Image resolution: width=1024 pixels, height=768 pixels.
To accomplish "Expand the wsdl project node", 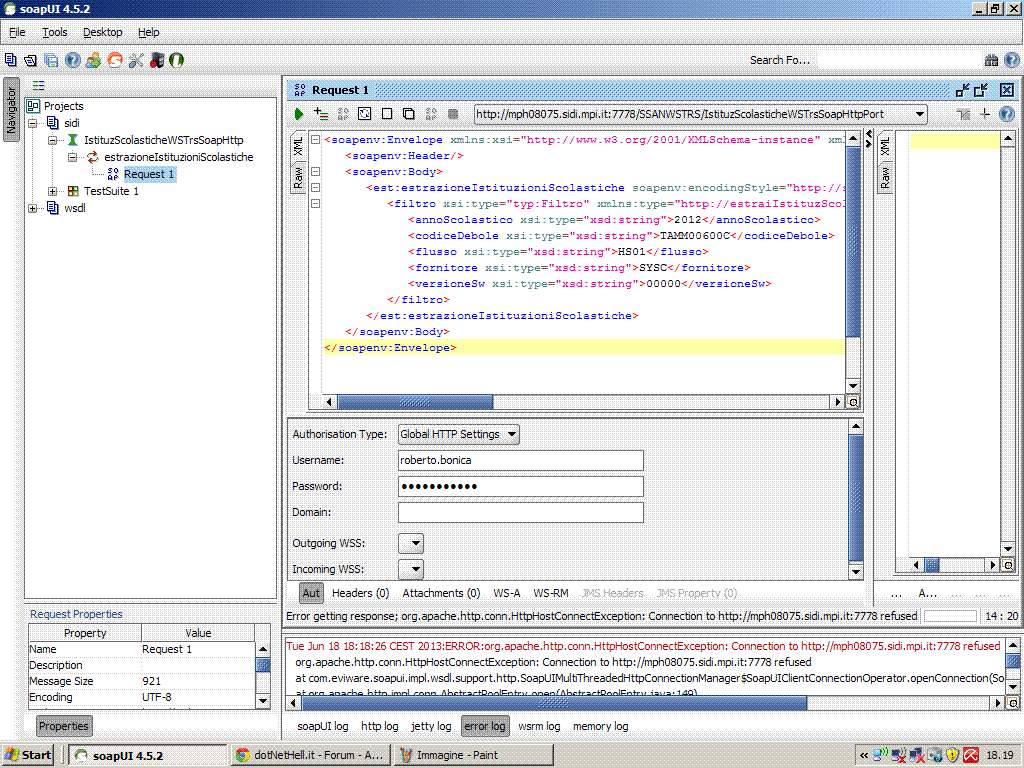I will coord(32,208).
